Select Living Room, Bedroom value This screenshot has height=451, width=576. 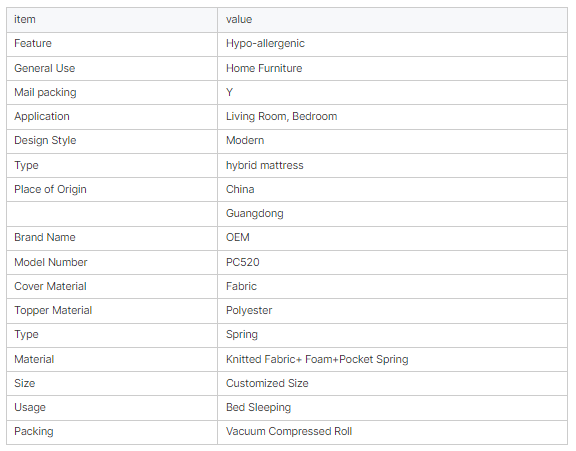pos(281,116)
